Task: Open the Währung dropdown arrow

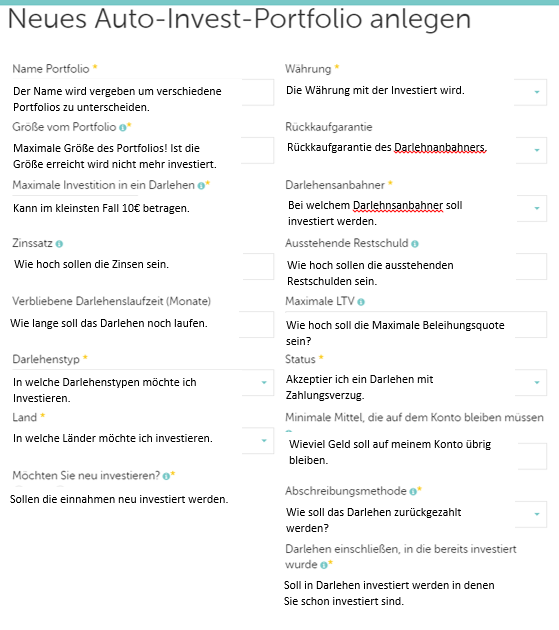Action: click(x=537, y=92)
